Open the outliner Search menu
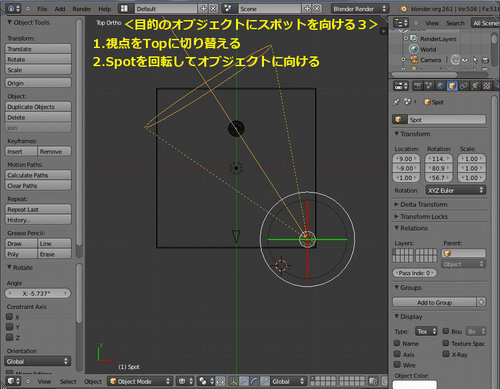500x389 pixels. (x=455, y=23)
